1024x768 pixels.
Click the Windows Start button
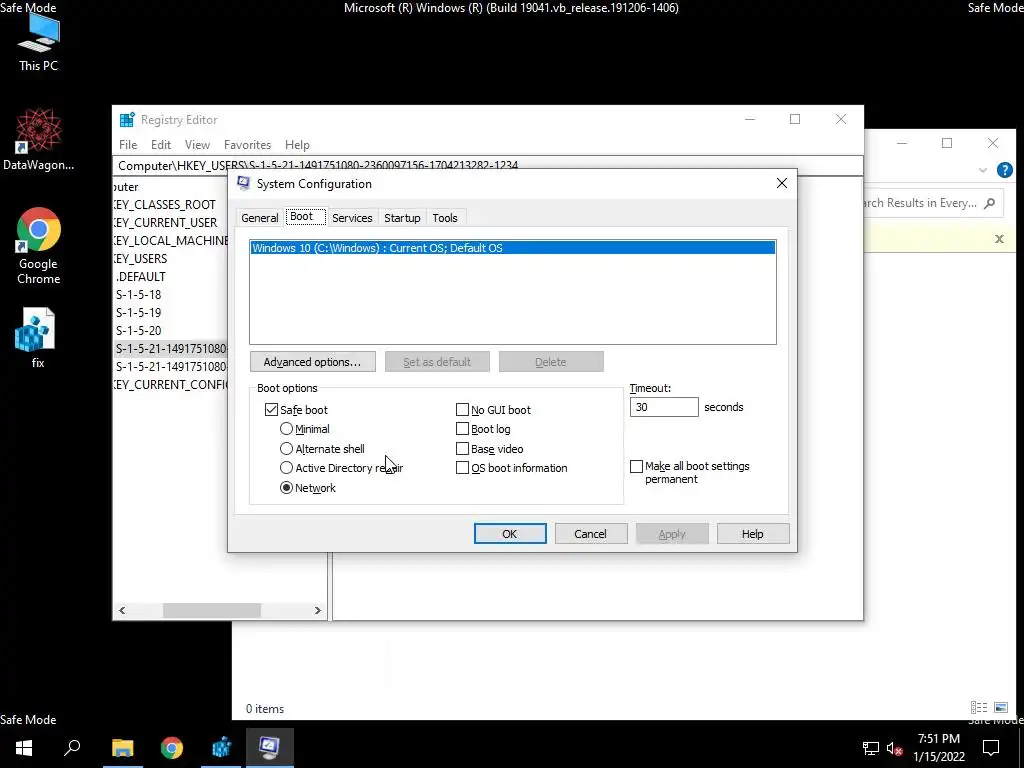24,747
